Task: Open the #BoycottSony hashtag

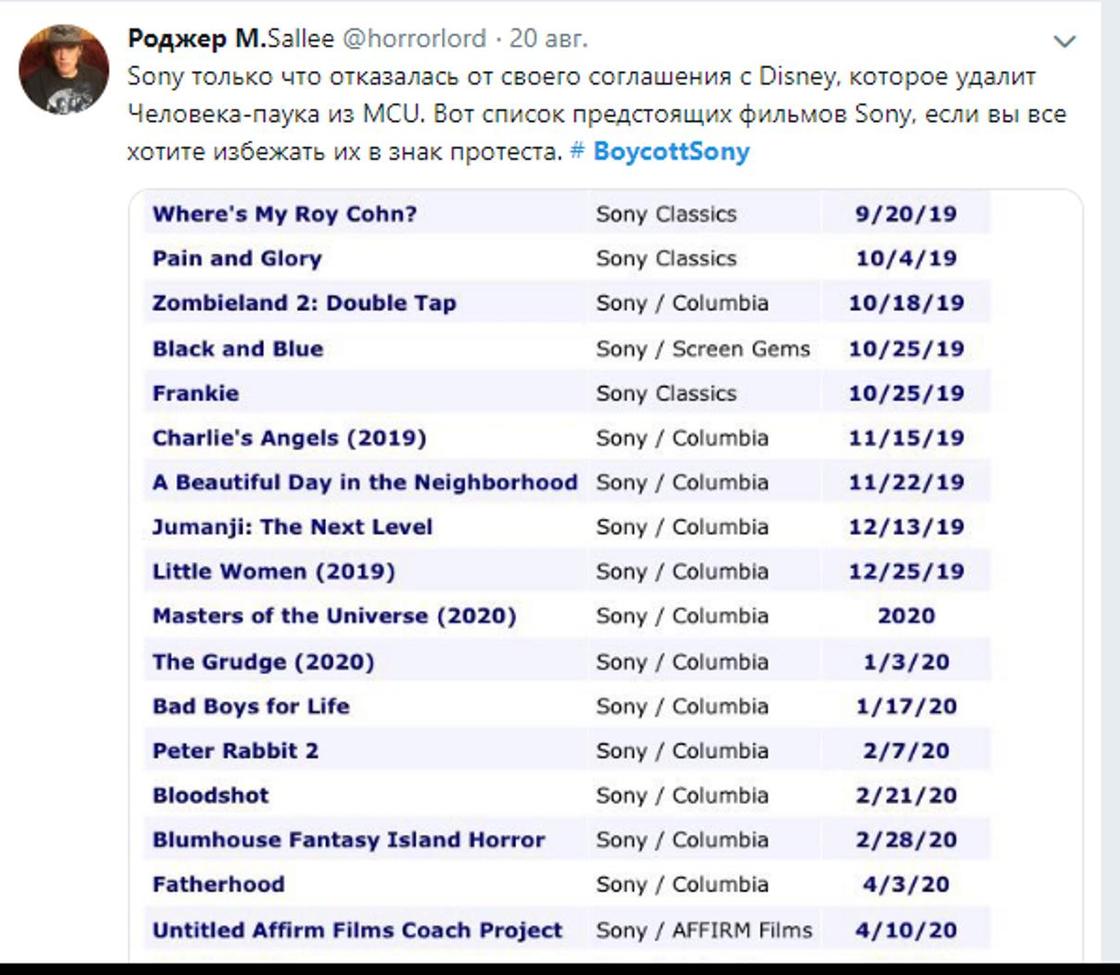Action: tap(660, 151)
